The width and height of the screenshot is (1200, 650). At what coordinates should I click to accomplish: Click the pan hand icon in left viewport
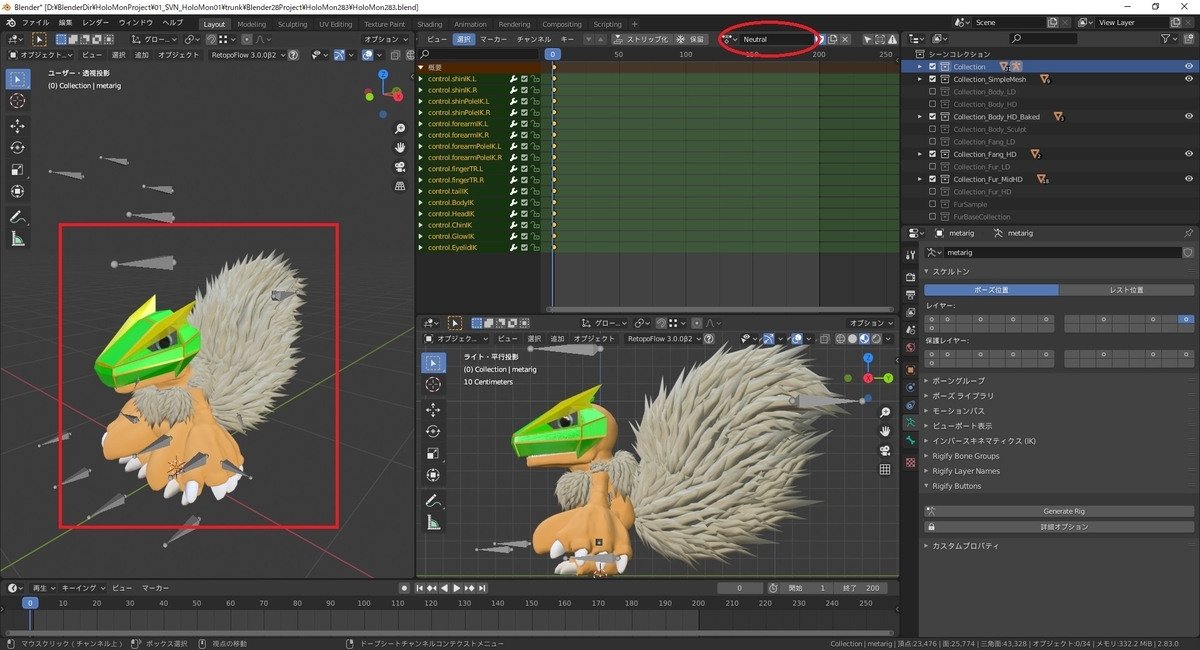pyautogui.click(x=400, y=148)
